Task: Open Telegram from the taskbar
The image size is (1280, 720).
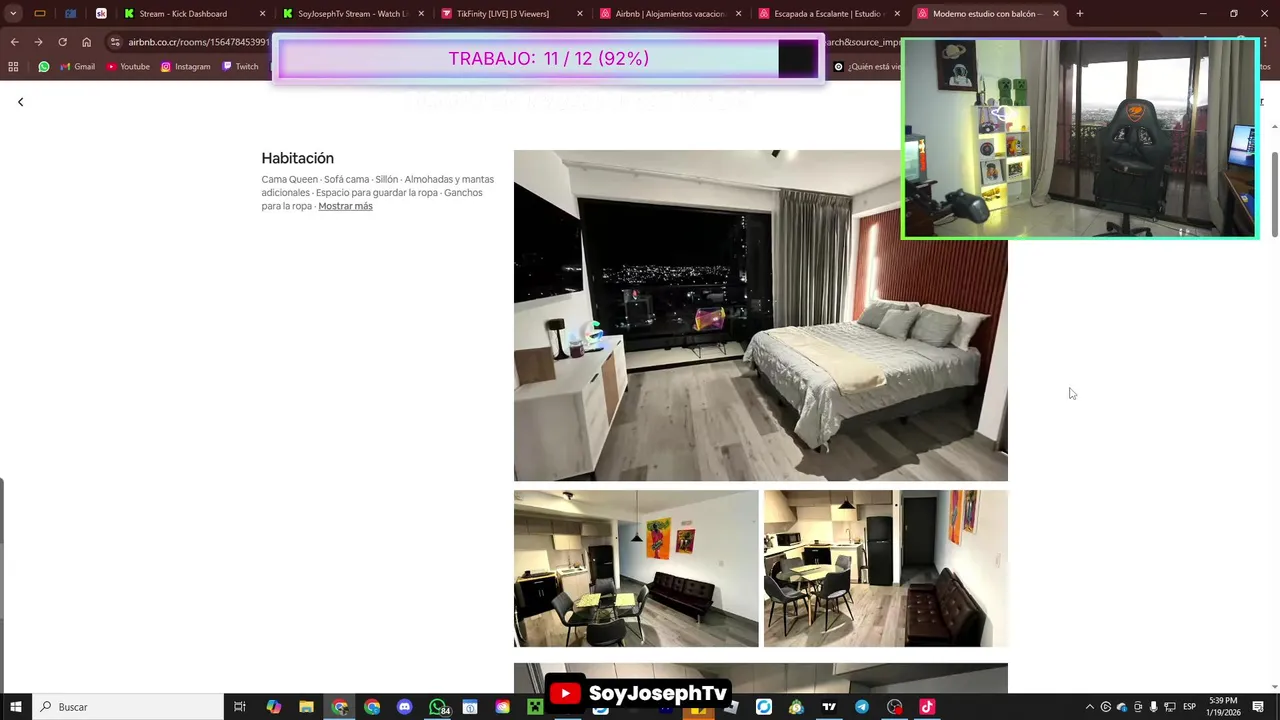Action: pos(862,707)
